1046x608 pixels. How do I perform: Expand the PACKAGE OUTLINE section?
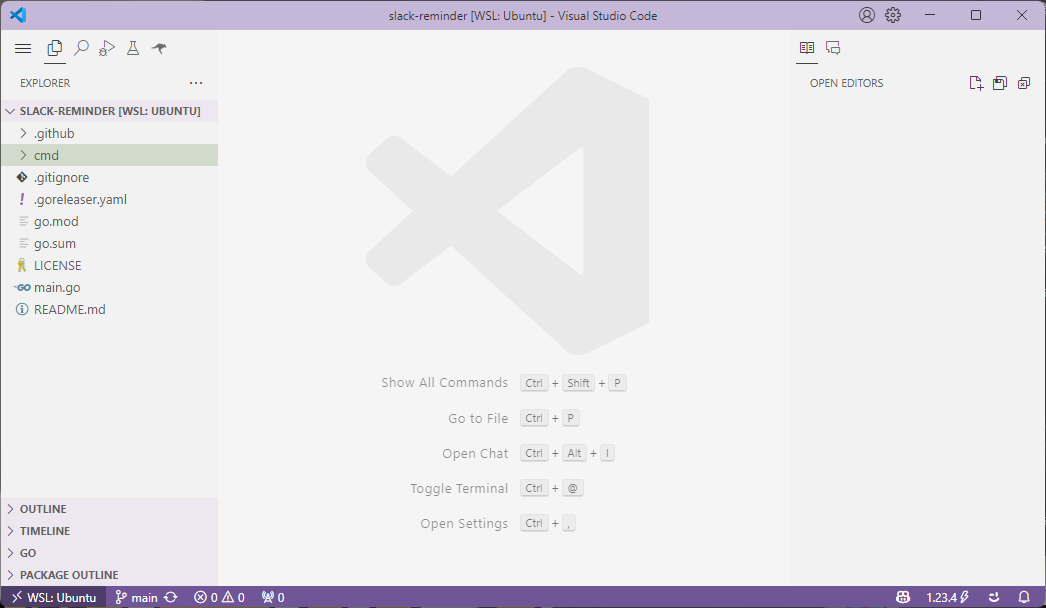109,575
